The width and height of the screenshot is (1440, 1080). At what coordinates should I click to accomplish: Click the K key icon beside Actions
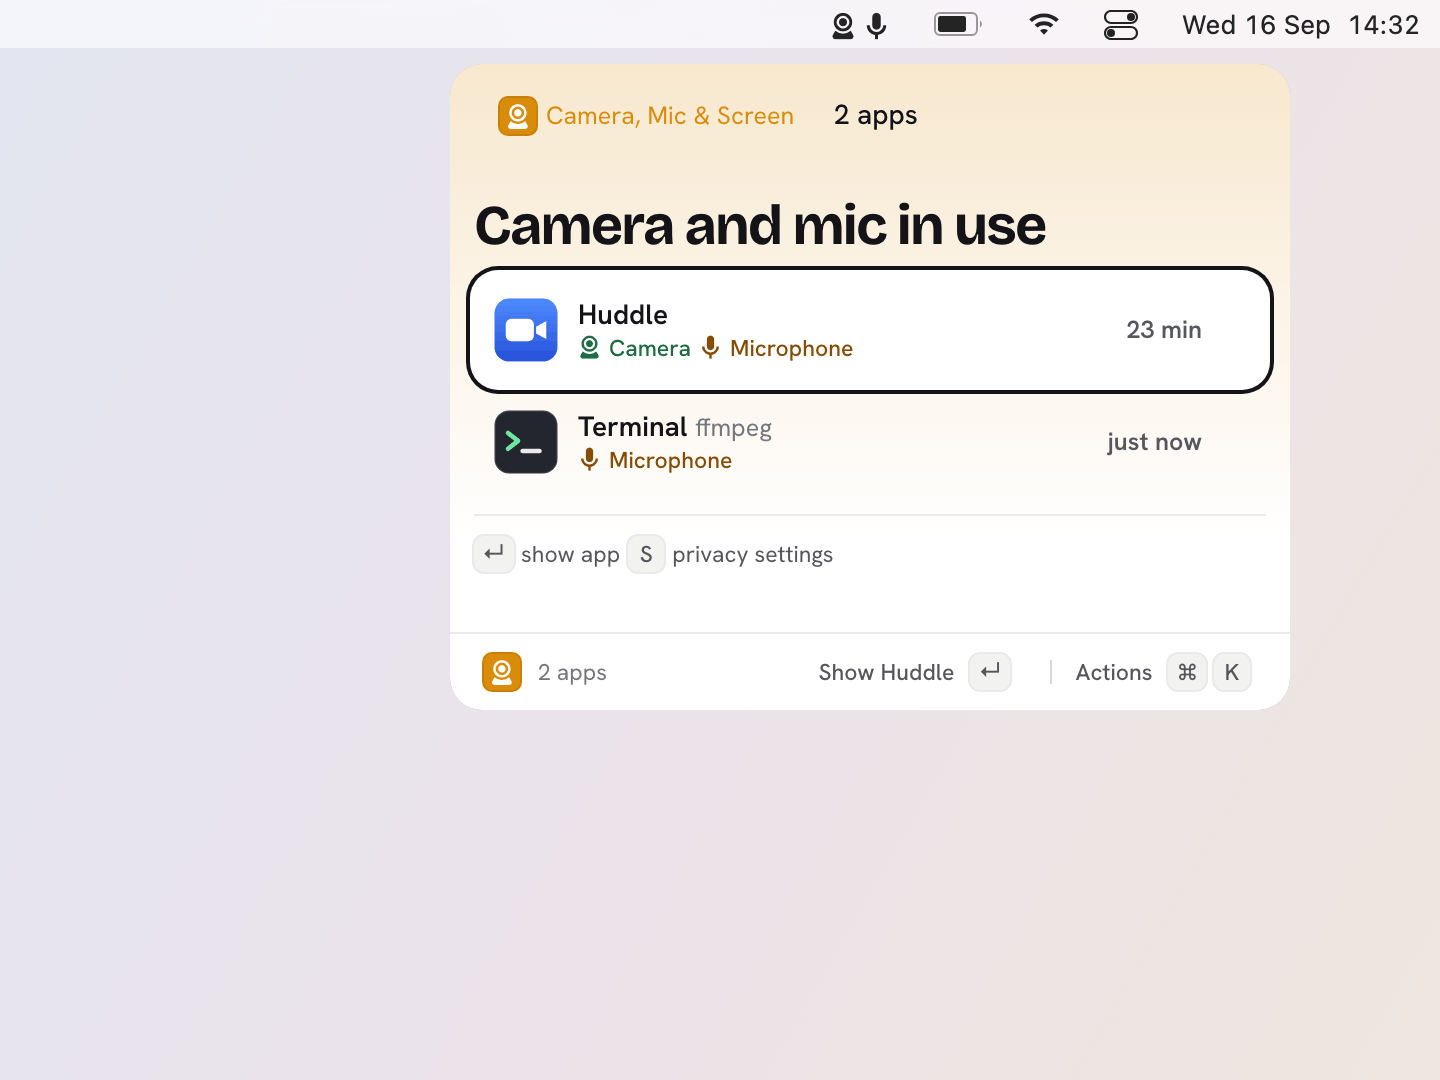pyautogui.click(x=1232, y=672)
